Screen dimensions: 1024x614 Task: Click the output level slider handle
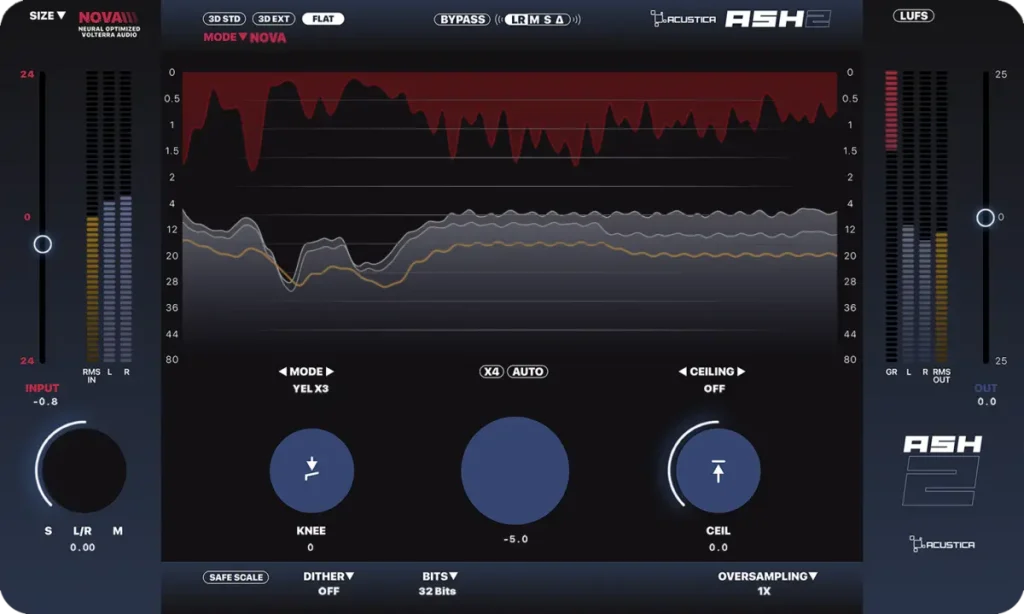(x=985, y=218)
